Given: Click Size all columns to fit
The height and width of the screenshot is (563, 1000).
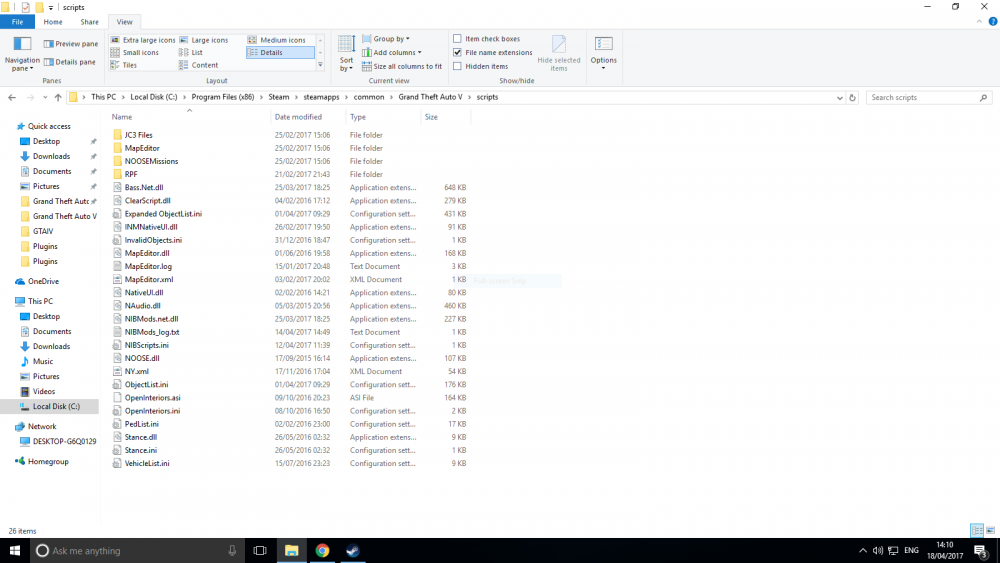Looking at the screenshot, I should (x=401, y=66).
